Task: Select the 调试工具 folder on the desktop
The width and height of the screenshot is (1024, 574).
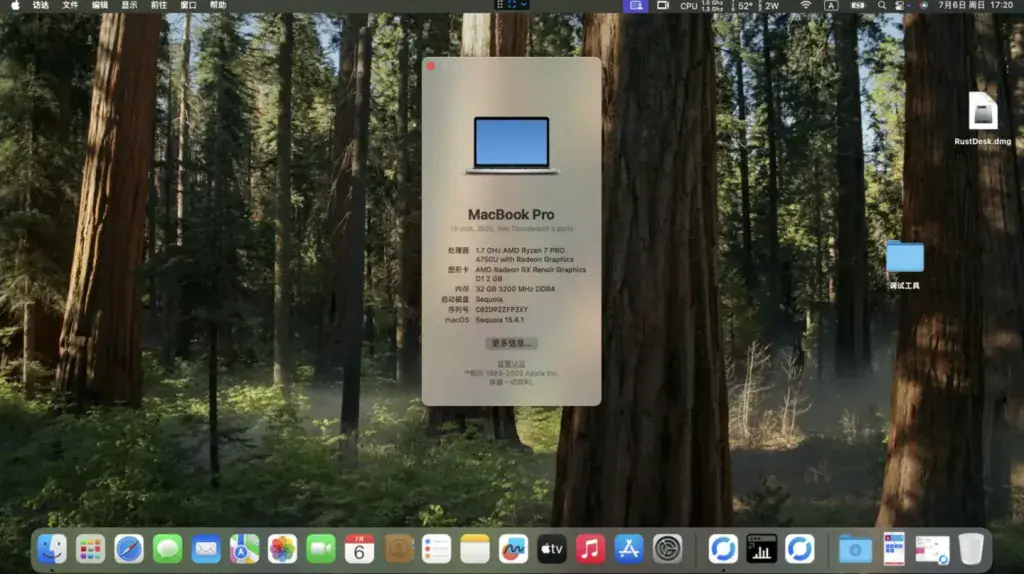Action: click(904, 264)
